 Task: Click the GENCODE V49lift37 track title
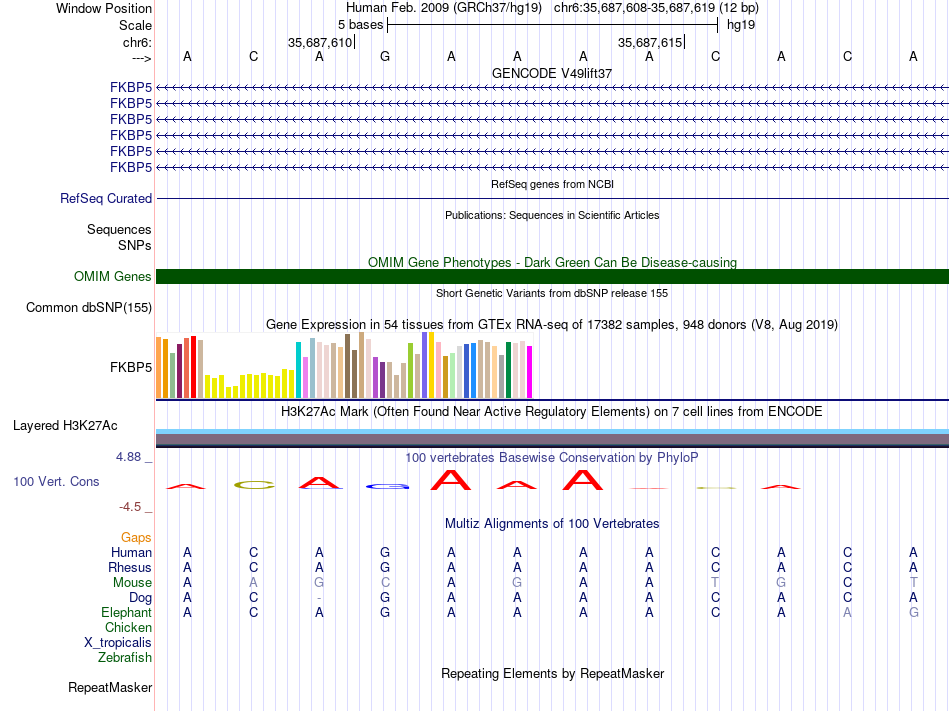coord(552,73)
